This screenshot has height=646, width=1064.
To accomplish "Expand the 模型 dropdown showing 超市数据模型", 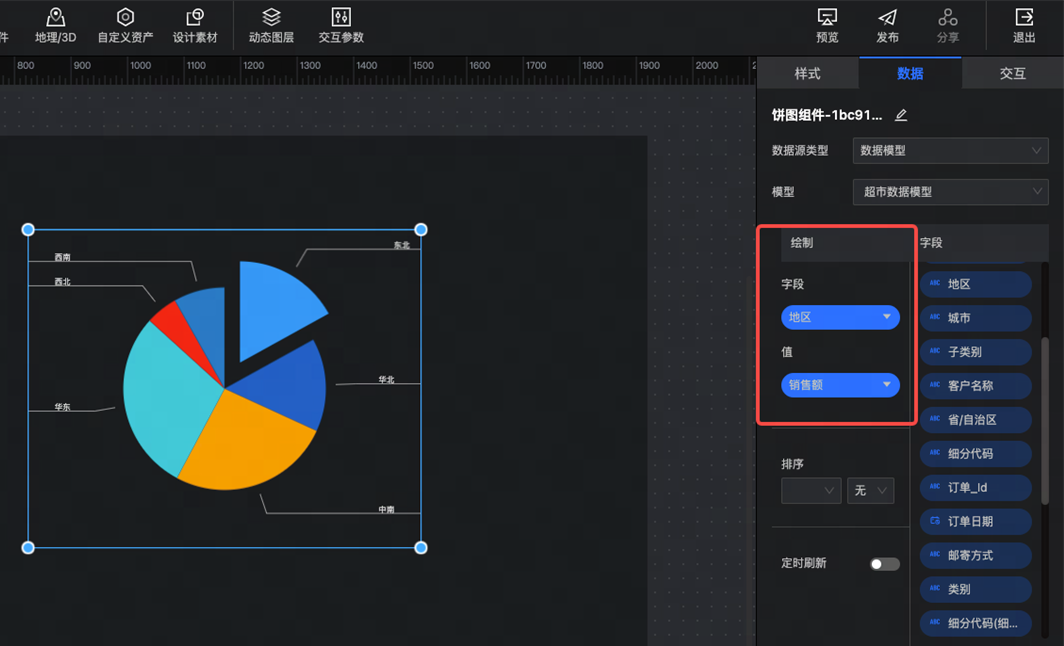I will (949, 192).
